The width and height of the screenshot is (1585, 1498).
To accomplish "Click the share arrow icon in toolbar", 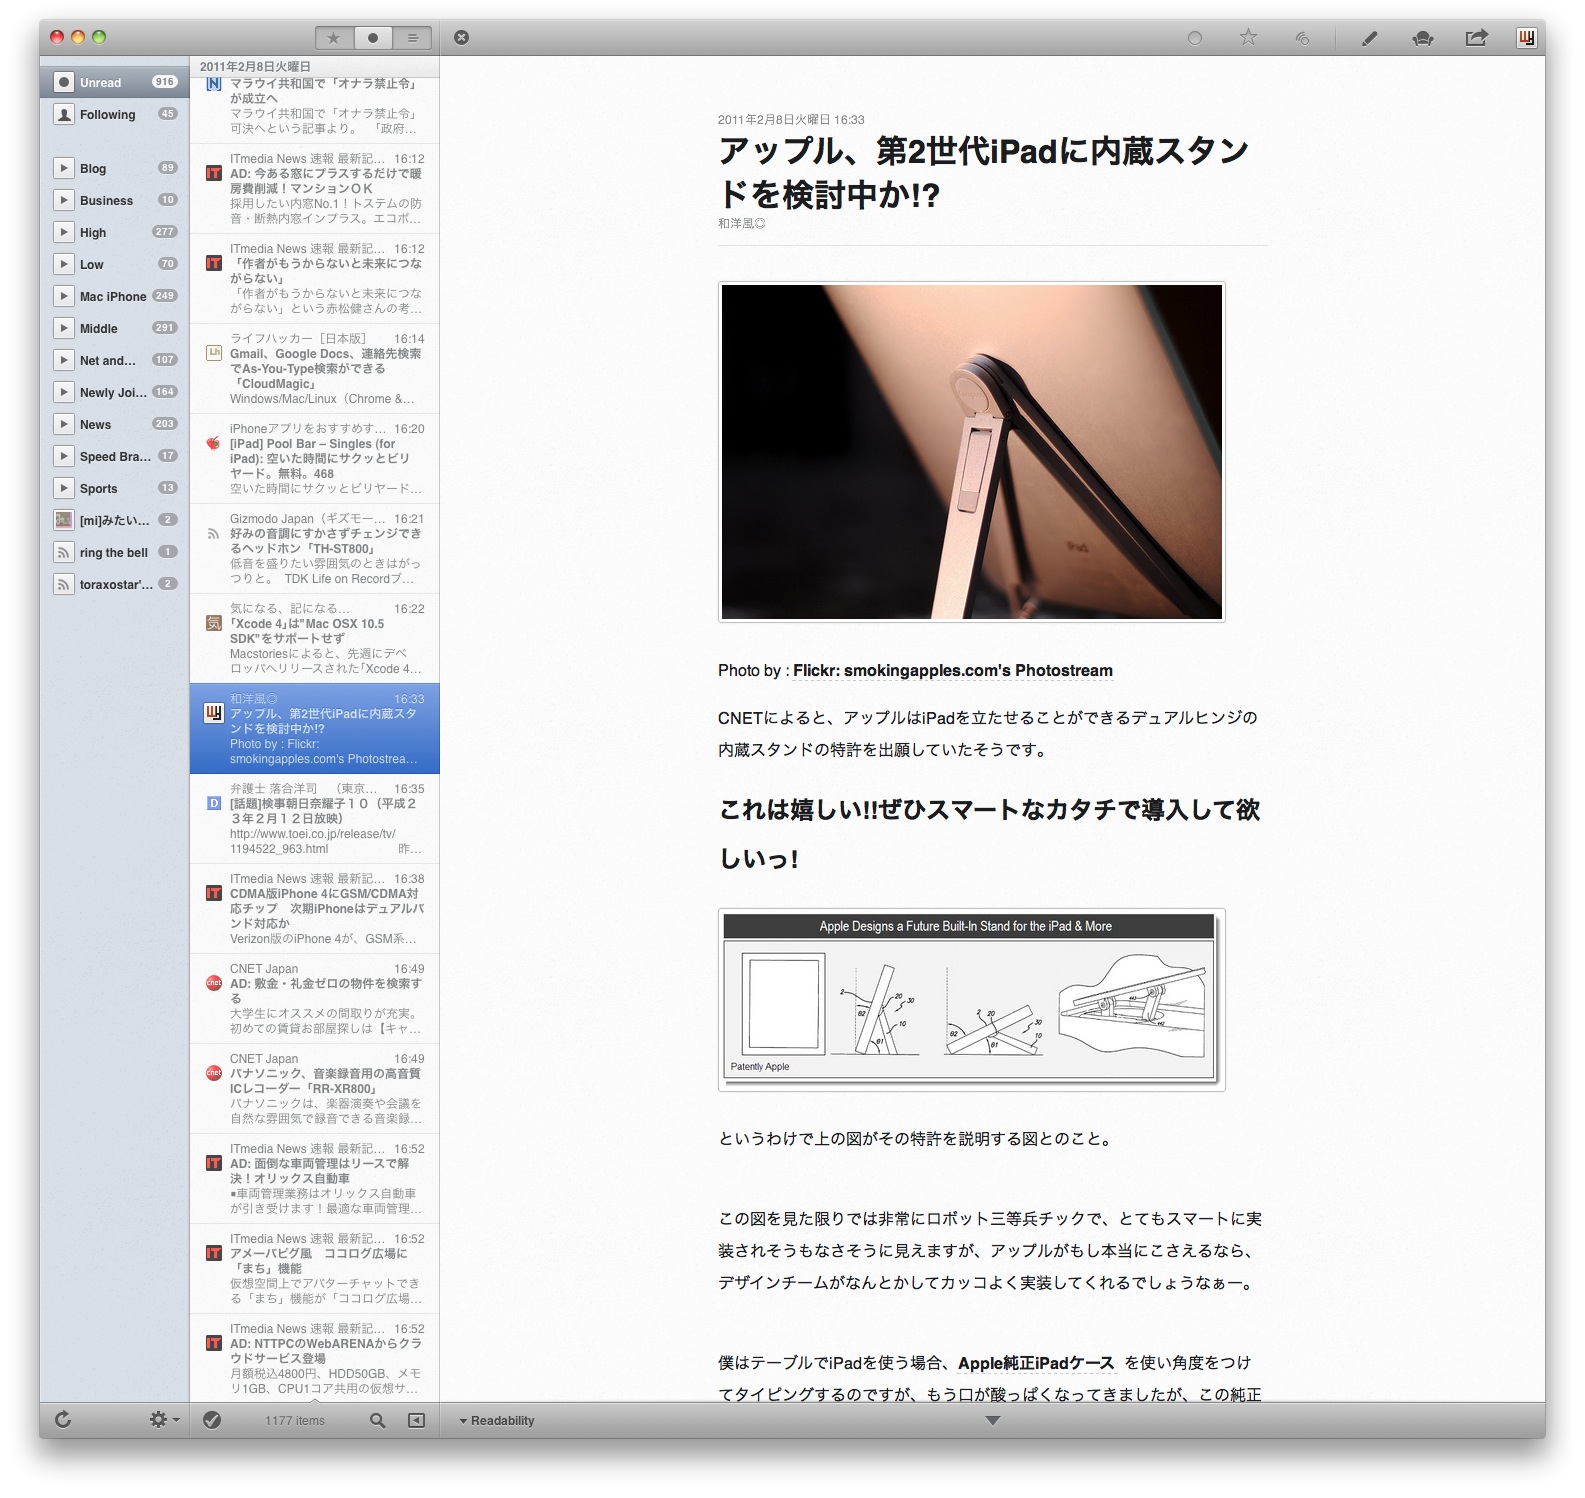I will tap(1476, 38).
